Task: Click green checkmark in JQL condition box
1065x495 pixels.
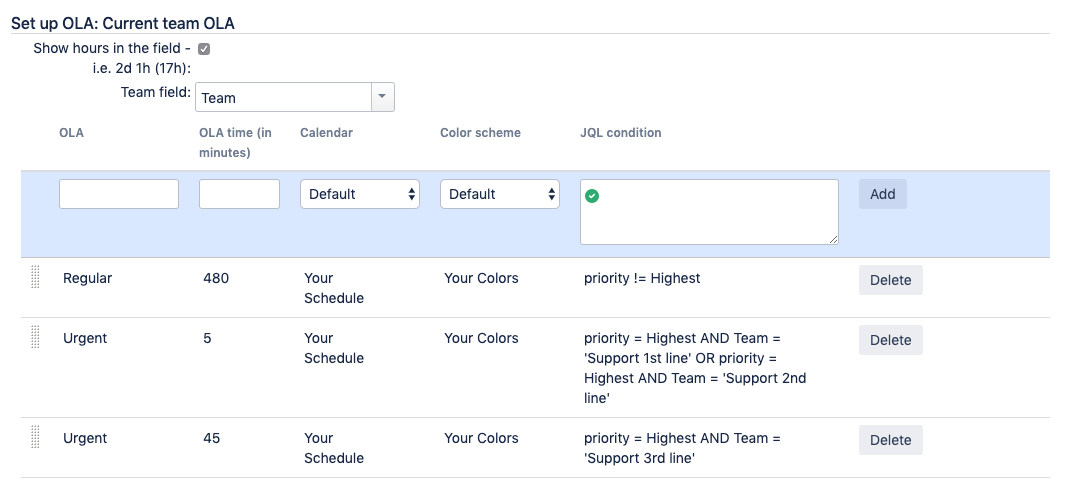Action: coord(592,196)
